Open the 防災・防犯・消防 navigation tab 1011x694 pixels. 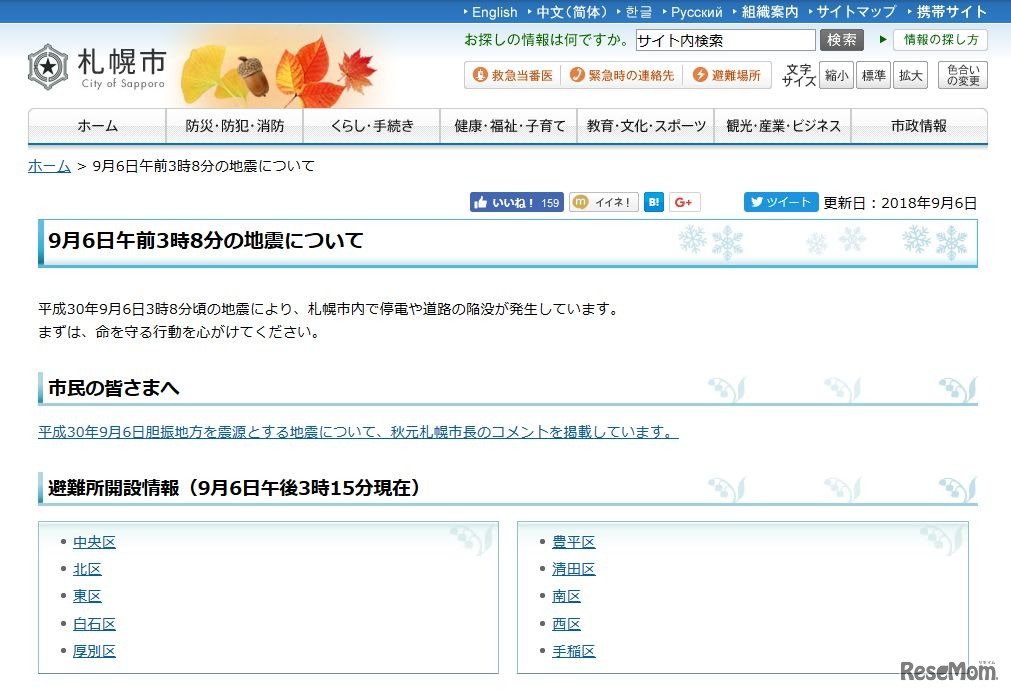click(235, 126)
